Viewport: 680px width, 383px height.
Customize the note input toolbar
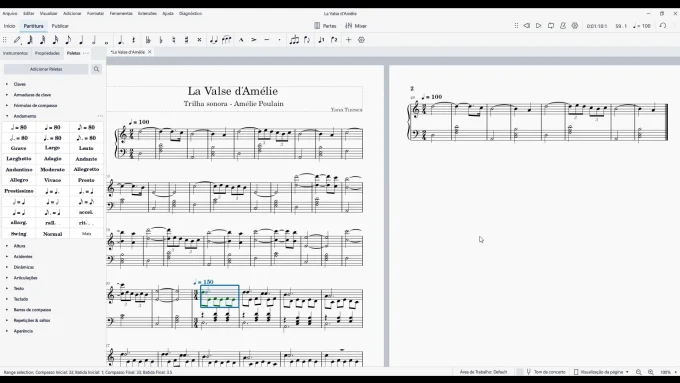[x=361, y=40]
